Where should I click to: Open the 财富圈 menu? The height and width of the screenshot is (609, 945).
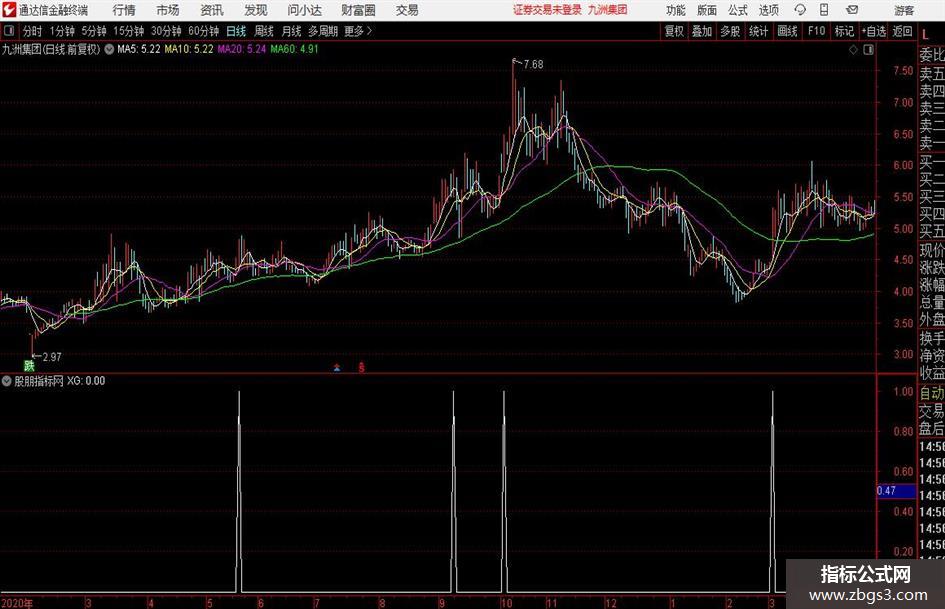tap(359, 10)
